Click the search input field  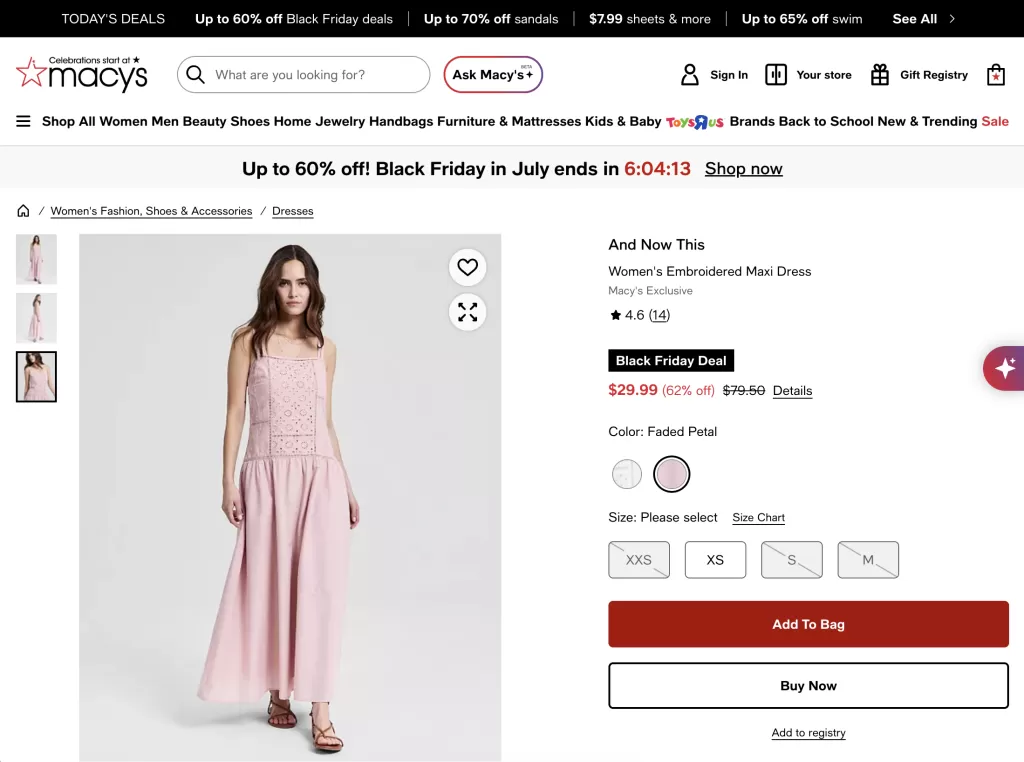(304, 74)
